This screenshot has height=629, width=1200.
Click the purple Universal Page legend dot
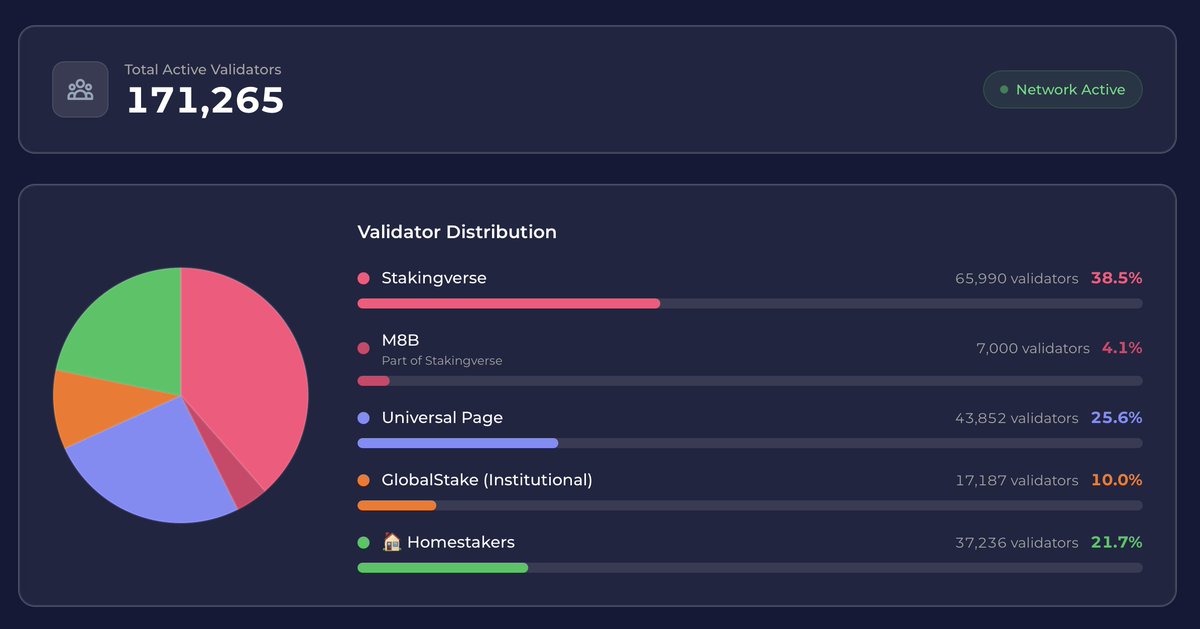(x=363, y=418)
